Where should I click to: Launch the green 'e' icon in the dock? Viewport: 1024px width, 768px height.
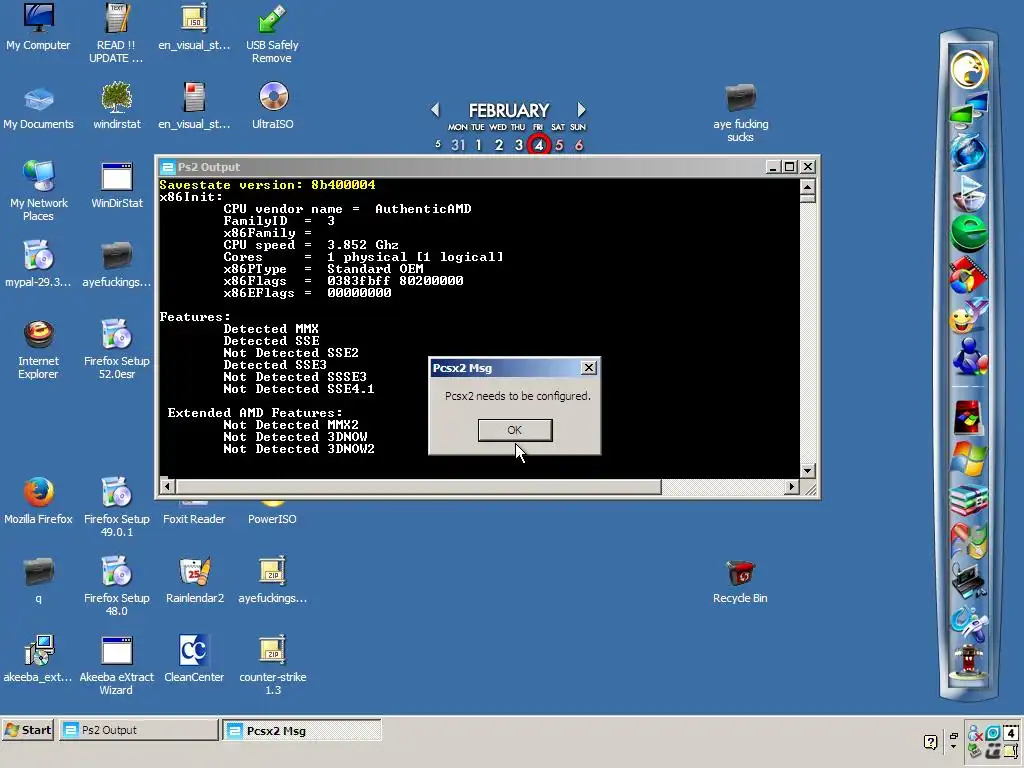pyautogui.click(x=968, y=233)
